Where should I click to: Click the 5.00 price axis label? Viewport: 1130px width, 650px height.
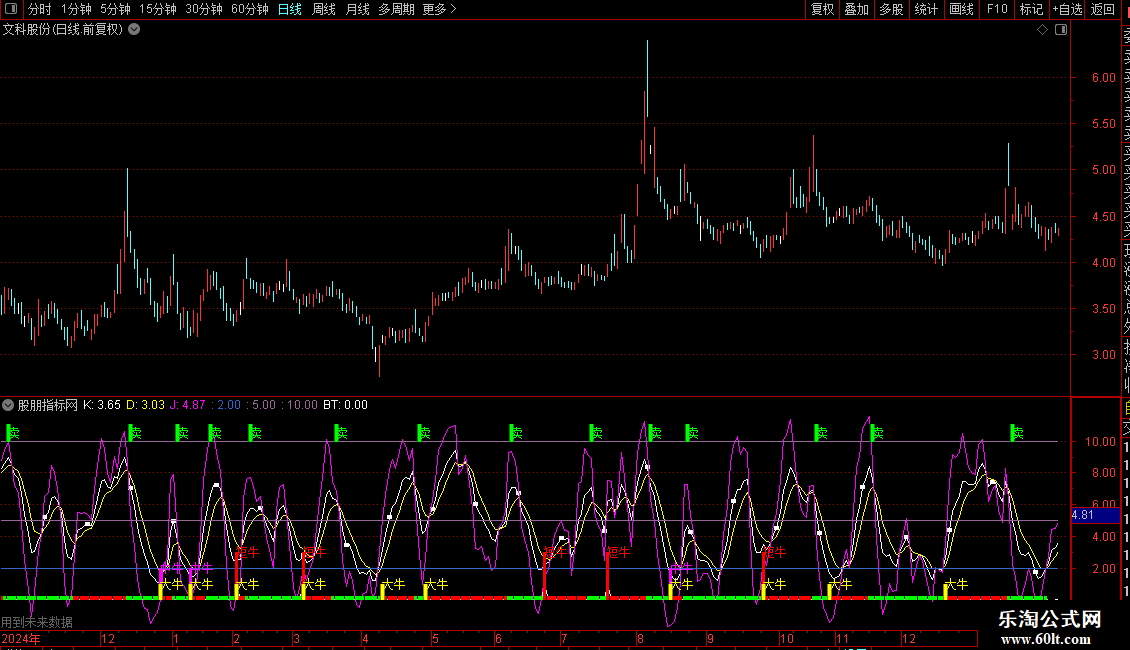pos(1103,170)
